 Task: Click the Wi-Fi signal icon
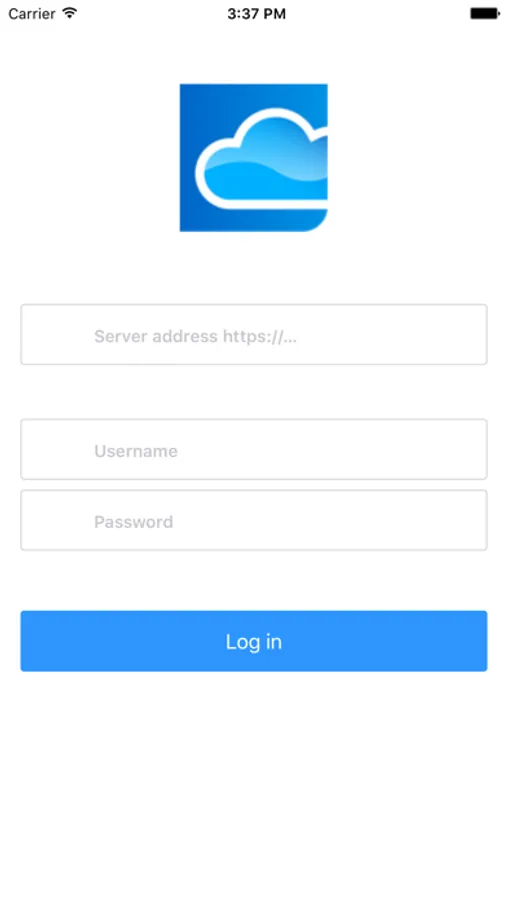(x=70, y=13)
